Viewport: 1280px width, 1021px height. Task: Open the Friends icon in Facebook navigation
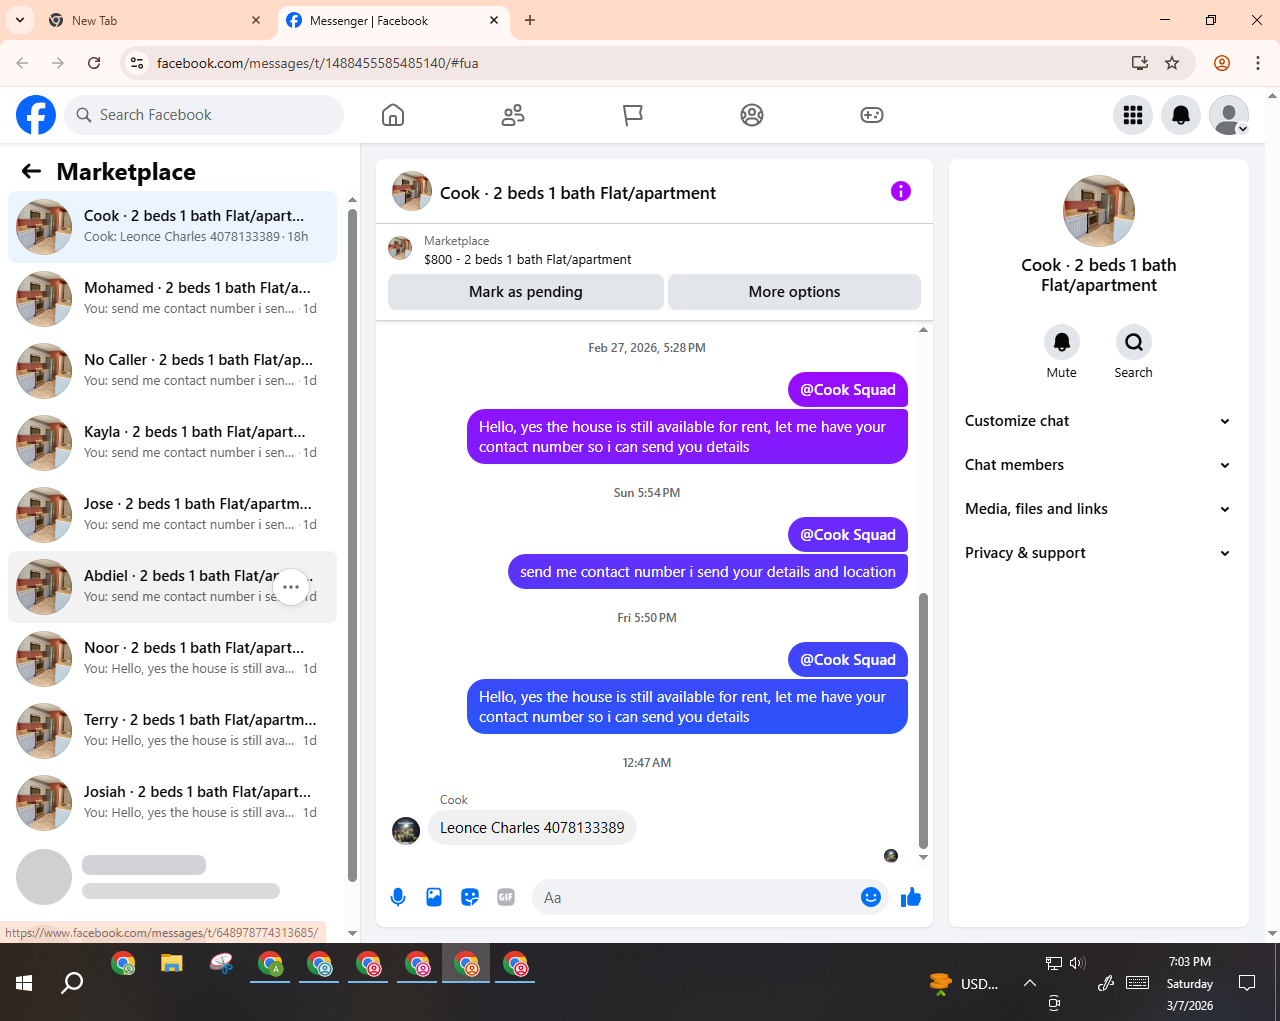click(513, 115)
